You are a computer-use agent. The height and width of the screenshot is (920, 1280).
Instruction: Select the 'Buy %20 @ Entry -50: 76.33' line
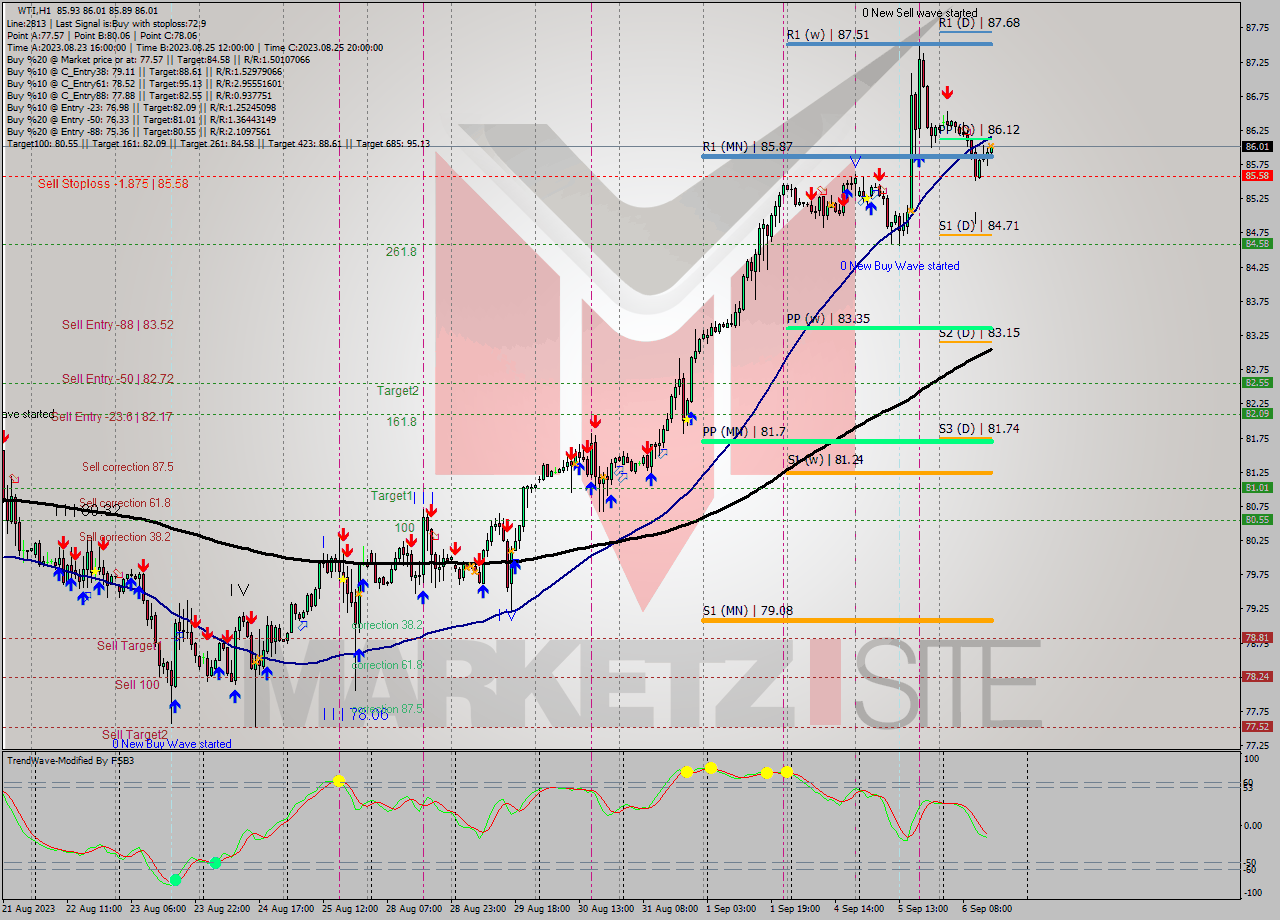click(141, 119)
